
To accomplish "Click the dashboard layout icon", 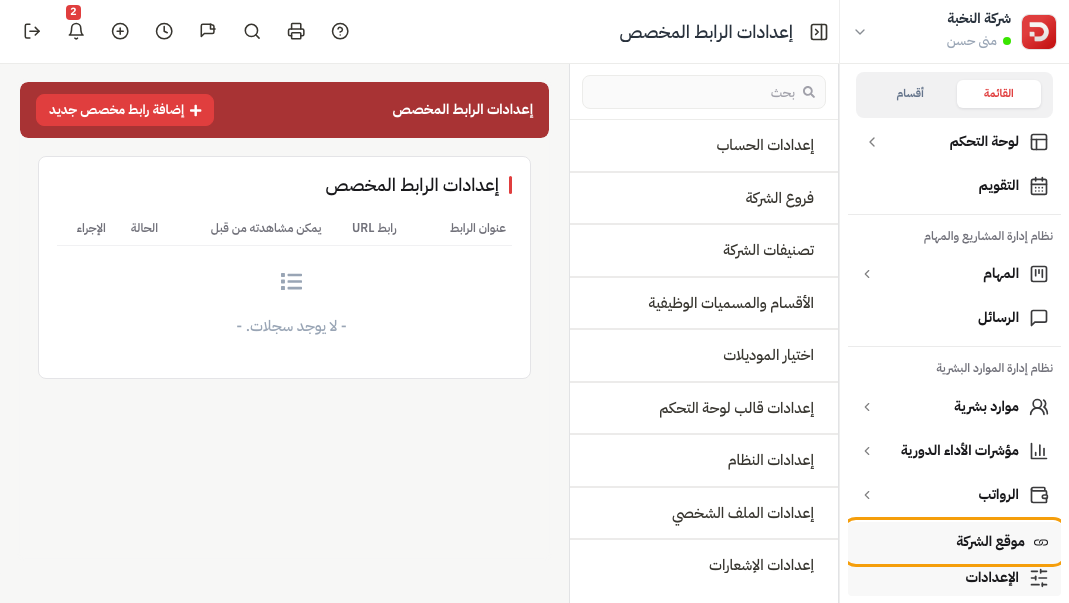I will point(1038,142).
